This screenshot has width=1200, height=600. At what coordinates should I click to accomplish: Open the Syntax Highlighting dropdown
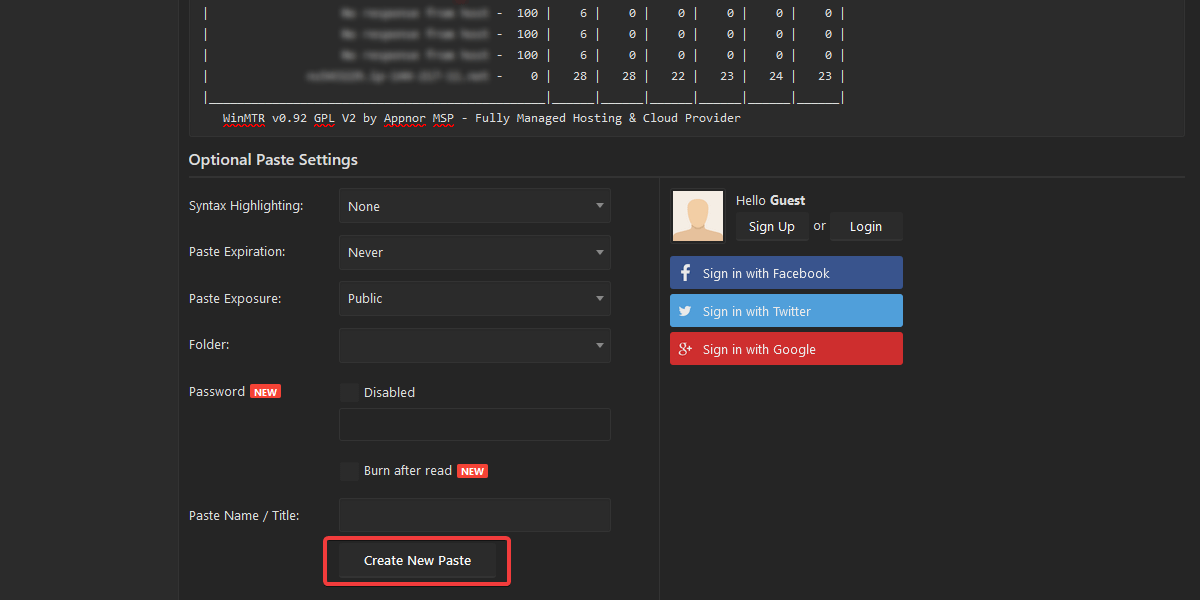pyautogui.click(x=475, y=206)
